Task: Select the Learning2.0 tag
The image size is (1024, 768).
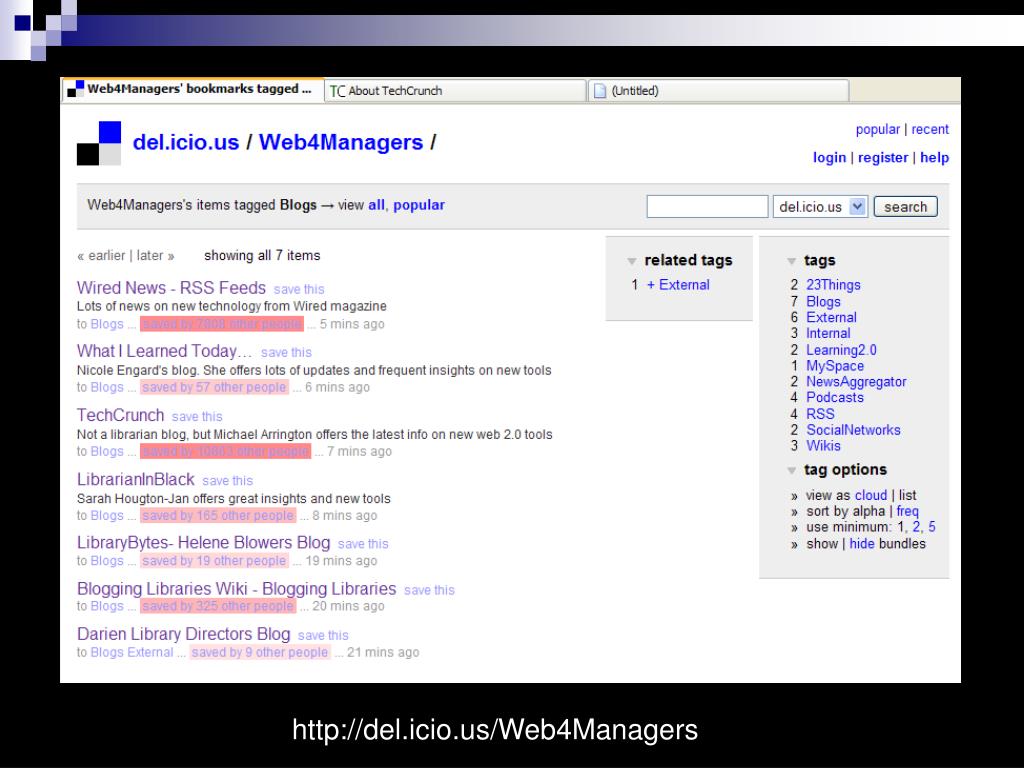Action: click(x=842, y=350)
